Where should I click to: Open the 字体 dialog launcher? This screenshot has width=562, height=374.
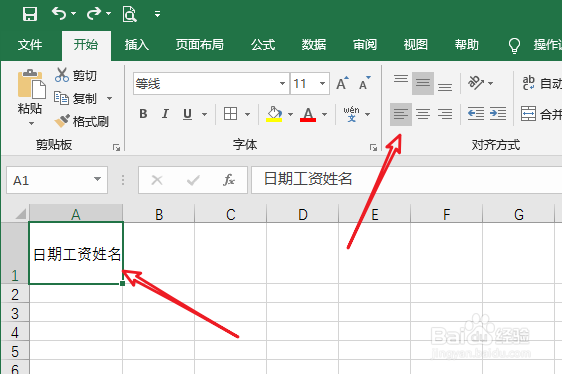(x=373, y=147)
